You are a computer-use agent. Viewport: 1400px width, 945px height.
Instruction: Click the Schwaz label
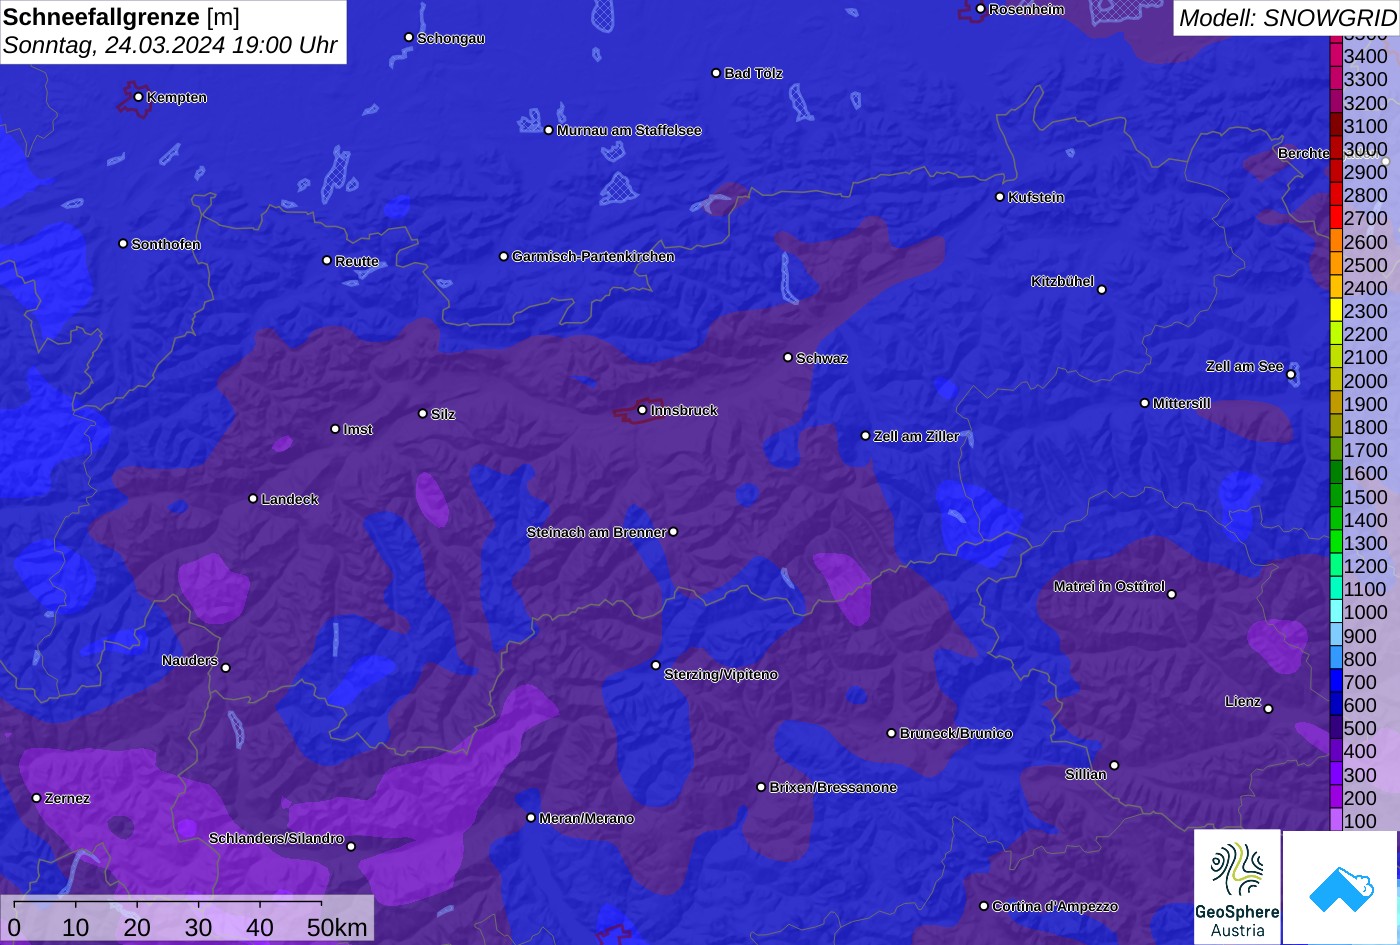(822, 358)
